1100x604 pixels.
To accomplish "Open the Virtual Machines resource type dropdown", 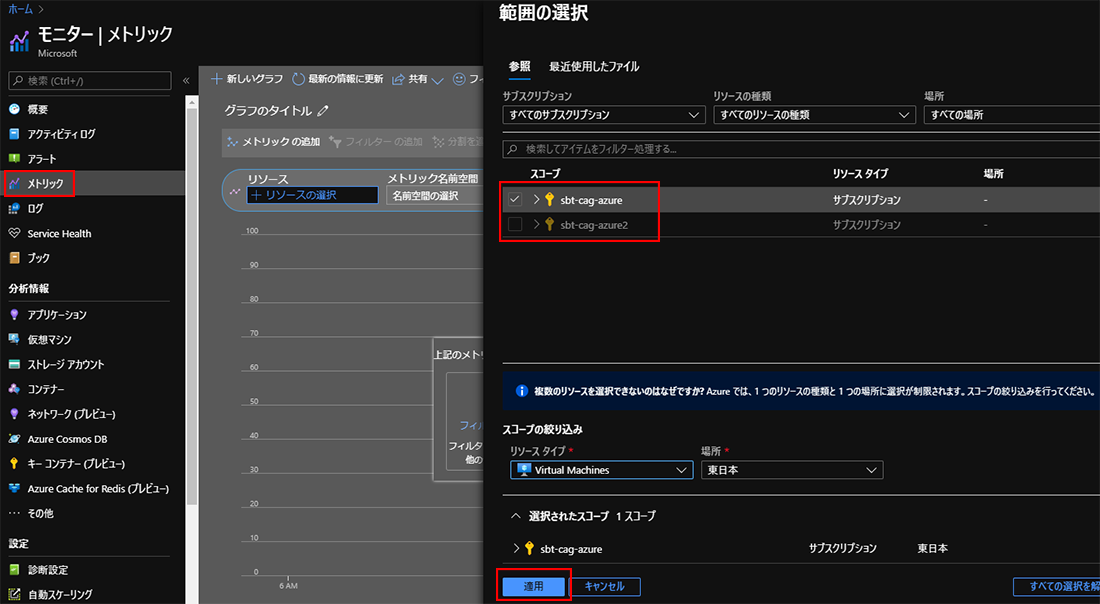I will [601, 470].
